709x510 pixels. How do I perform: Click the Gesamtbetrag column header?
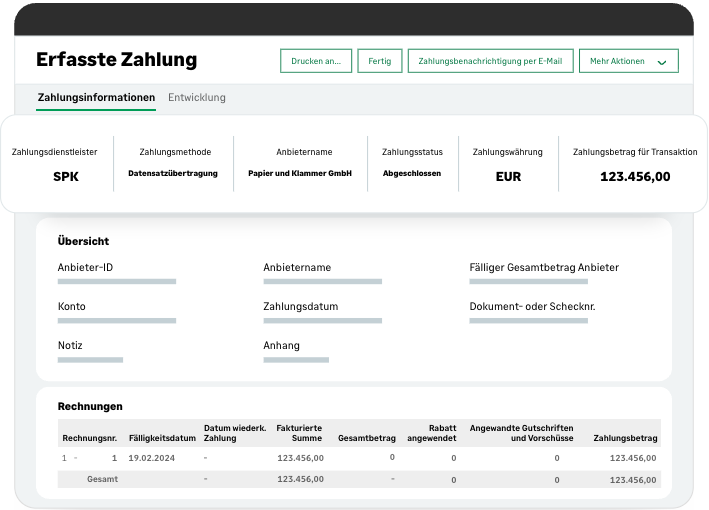pos(367,438)
